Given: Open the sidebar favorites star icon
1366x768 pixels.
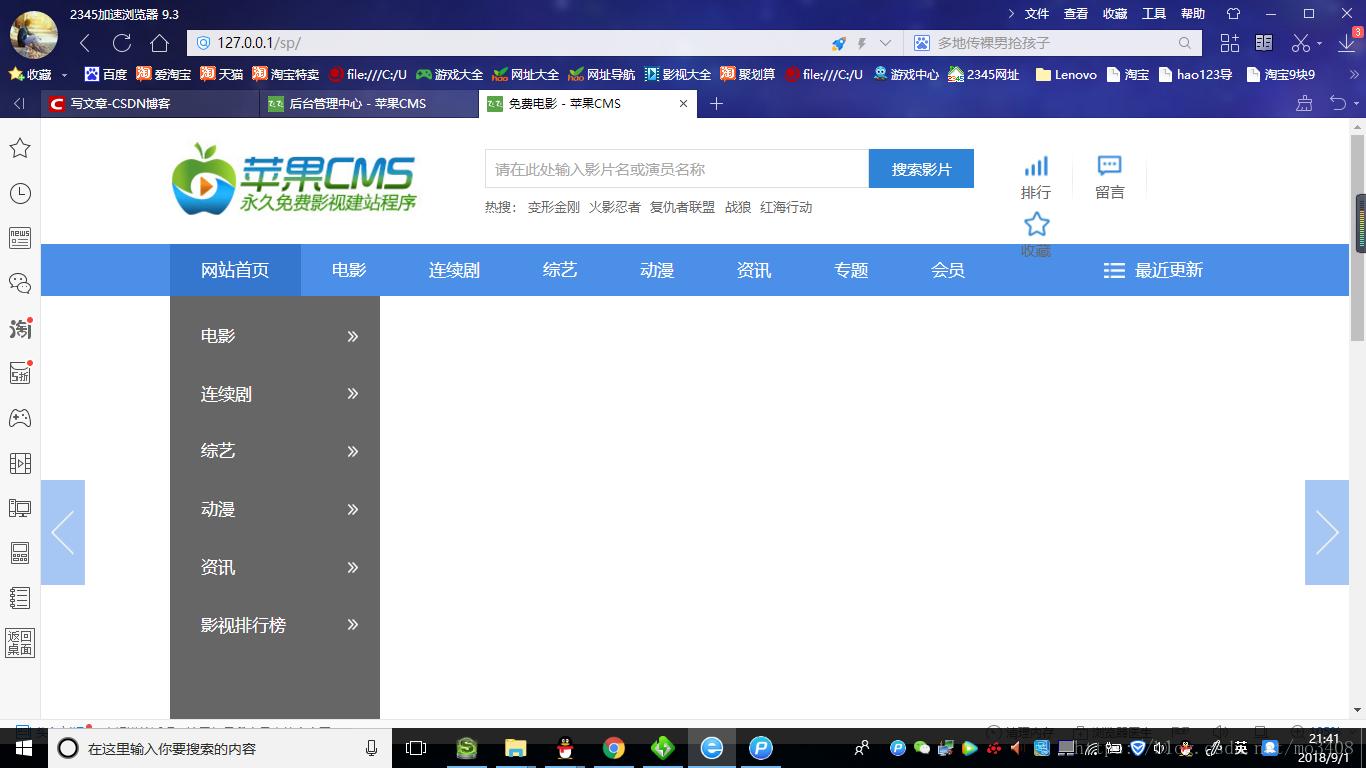Looking at the screenshot, I should (20, 148).
